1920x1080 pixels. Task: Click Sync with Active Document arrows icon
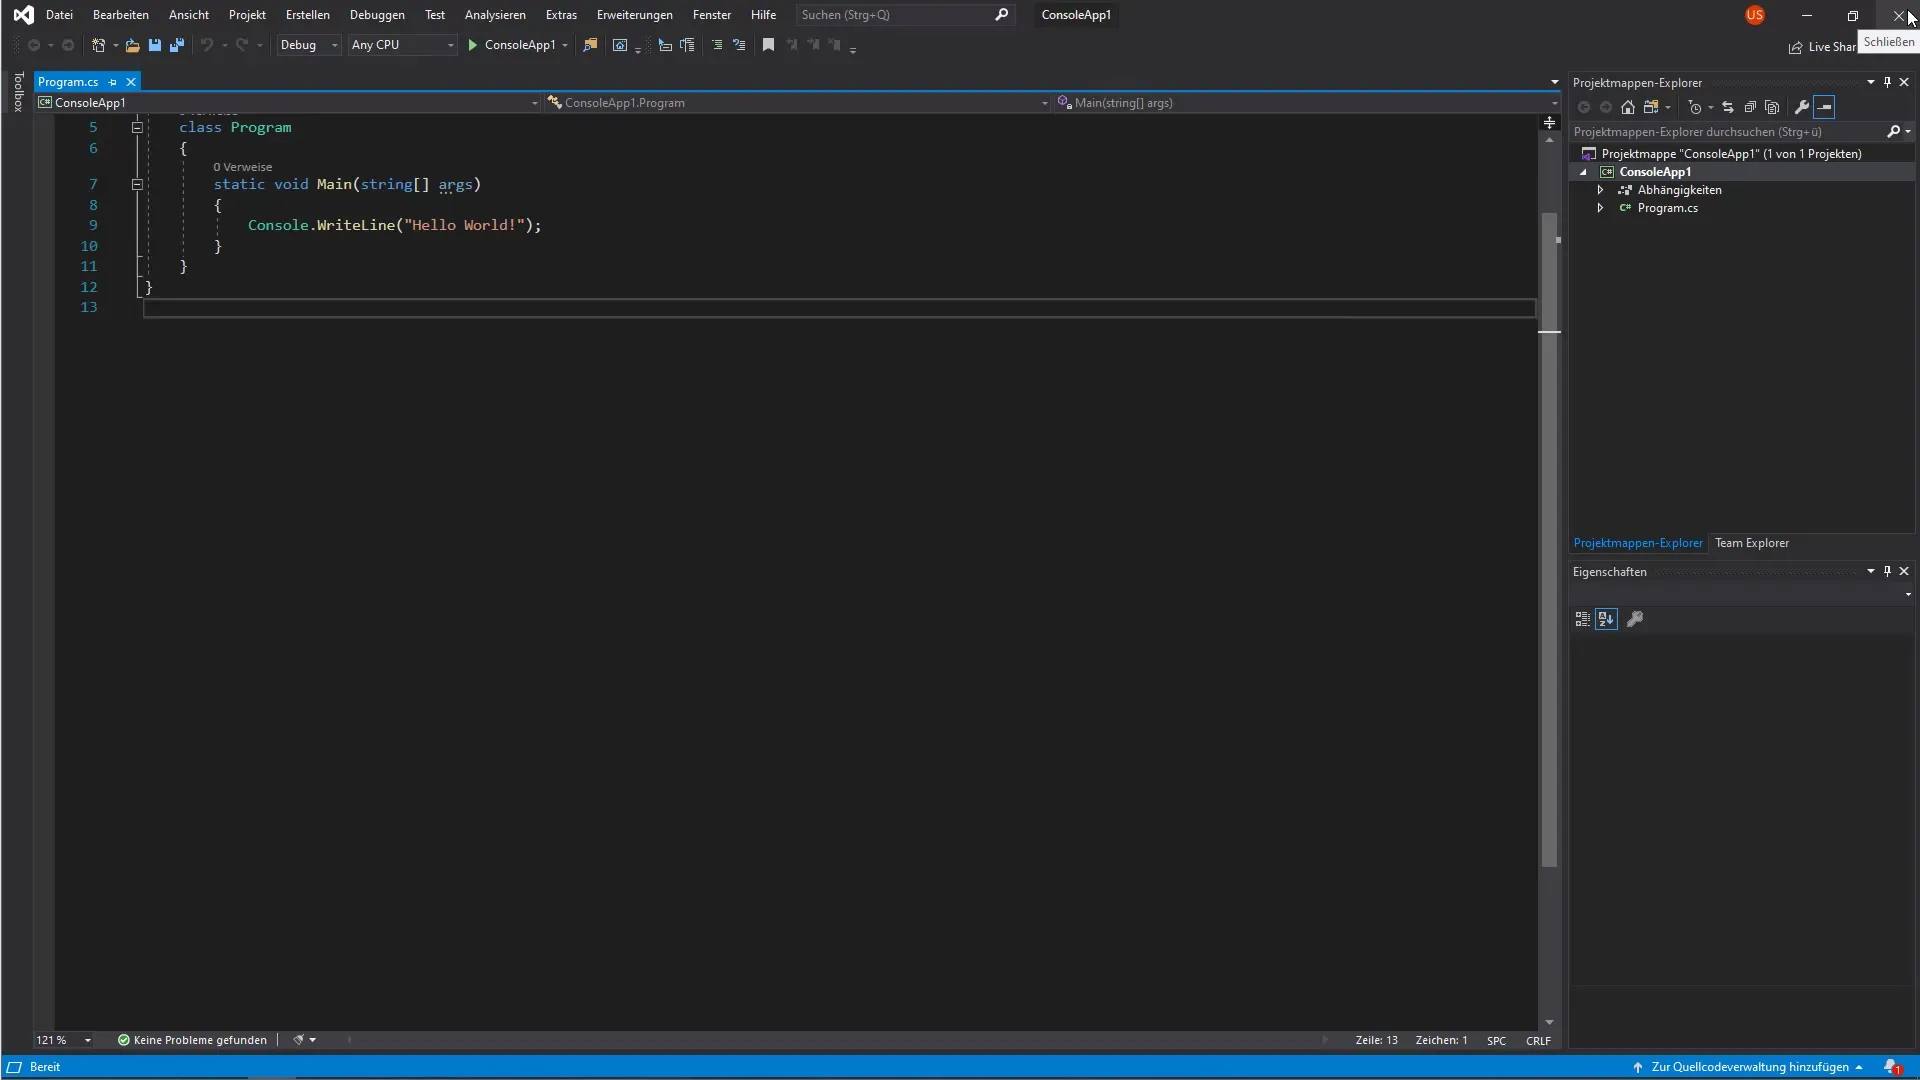coord(1728,107)
